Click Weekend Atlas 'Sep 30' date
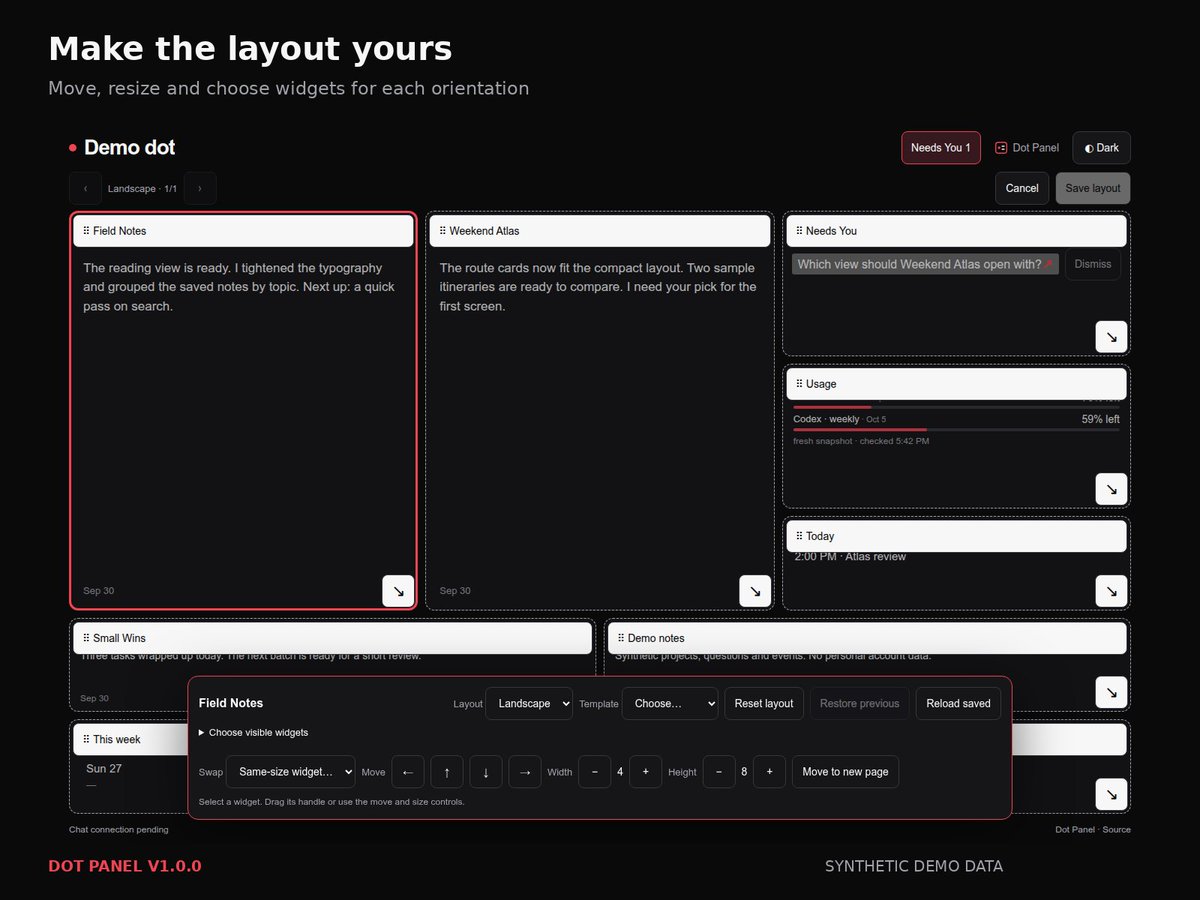This screenshot has width=1200, height=900. [x=455, y=591]
